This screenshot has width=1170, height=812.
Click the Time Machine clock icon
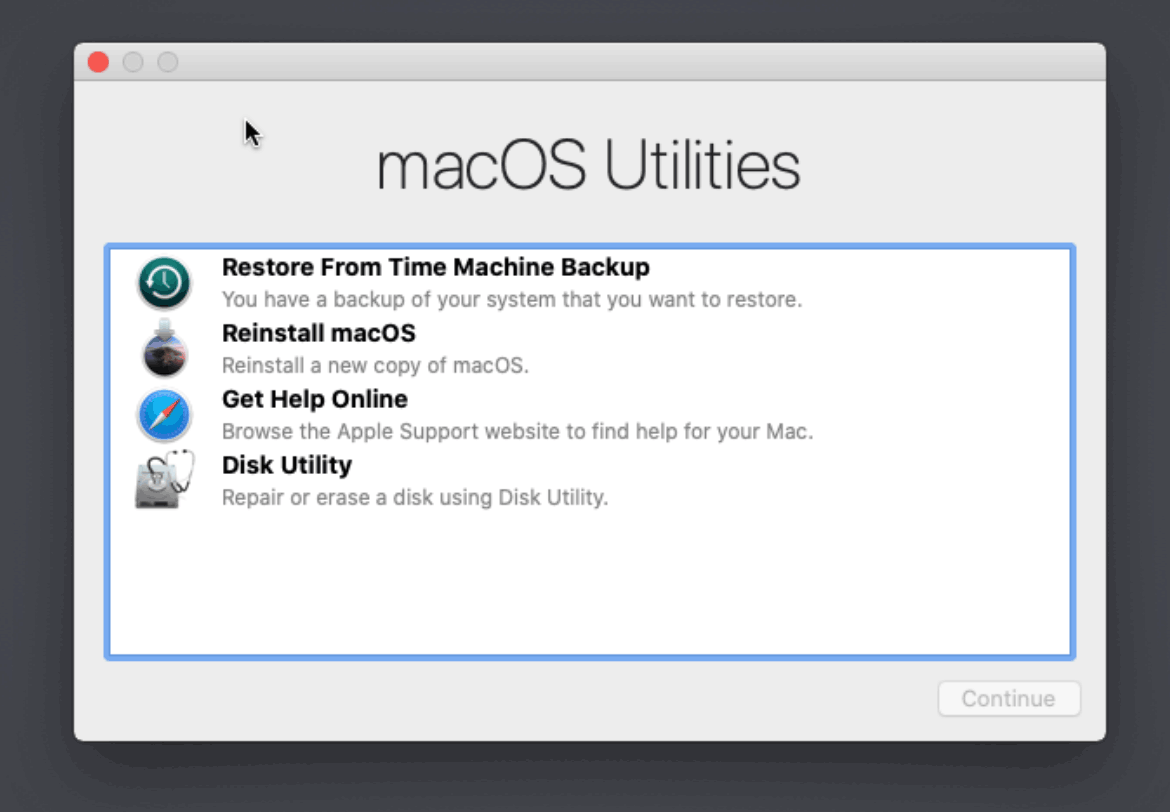[x=164, y=283]
